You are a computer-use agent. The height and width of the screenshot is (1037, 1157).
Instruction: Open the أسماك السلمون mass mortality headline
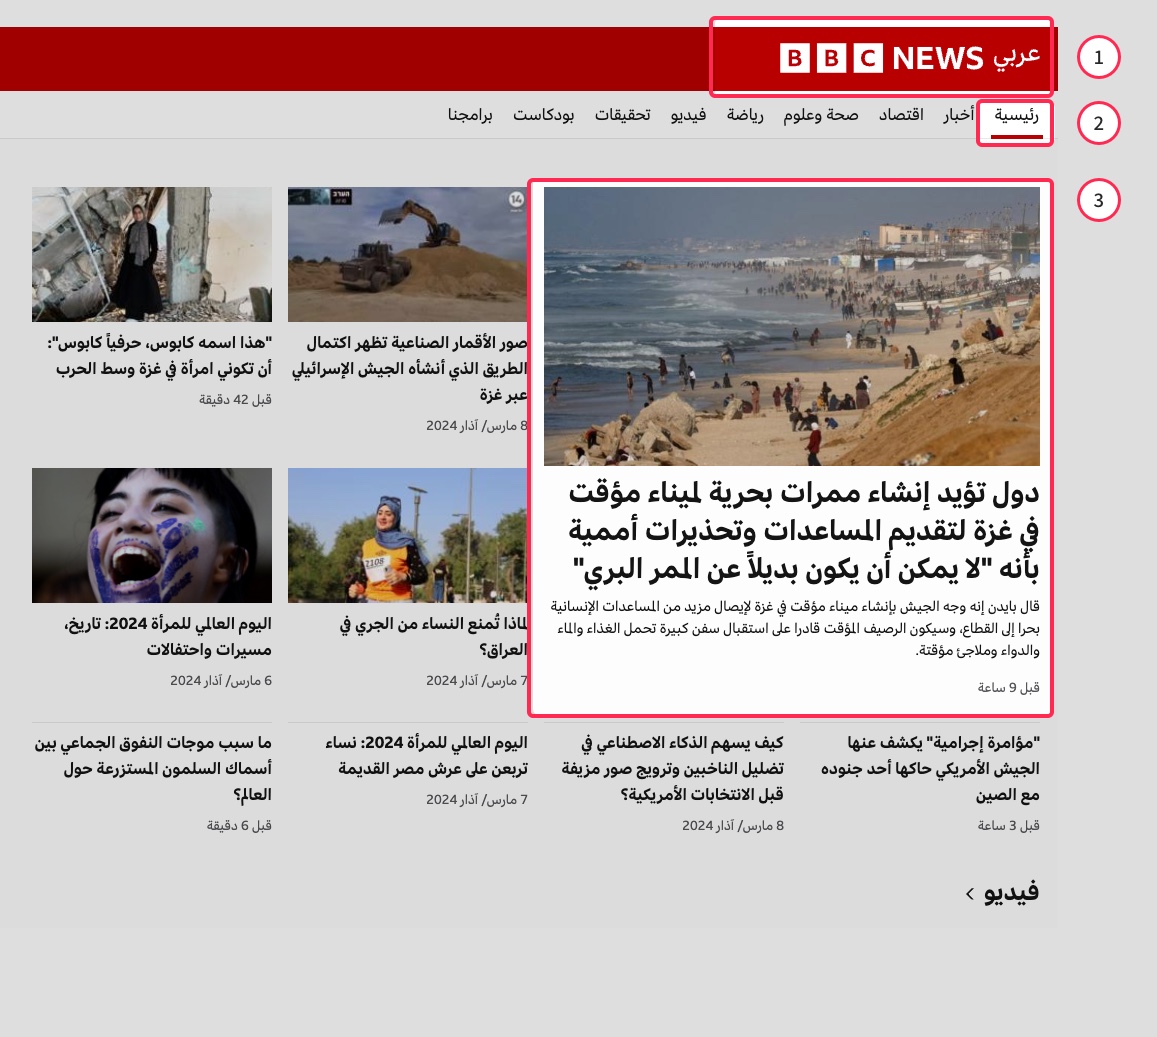click(153, 768)
